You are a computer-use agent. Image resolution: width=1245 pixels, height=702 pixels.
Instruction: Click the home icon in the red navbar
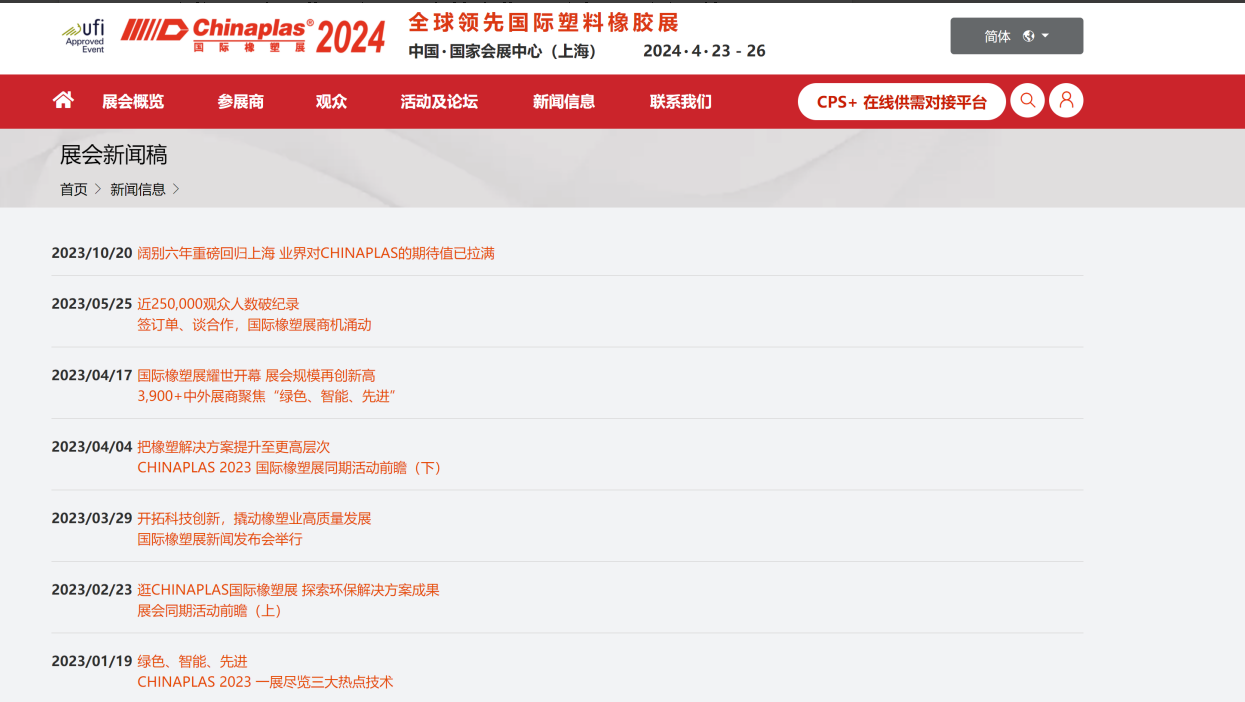click(63, 100)
